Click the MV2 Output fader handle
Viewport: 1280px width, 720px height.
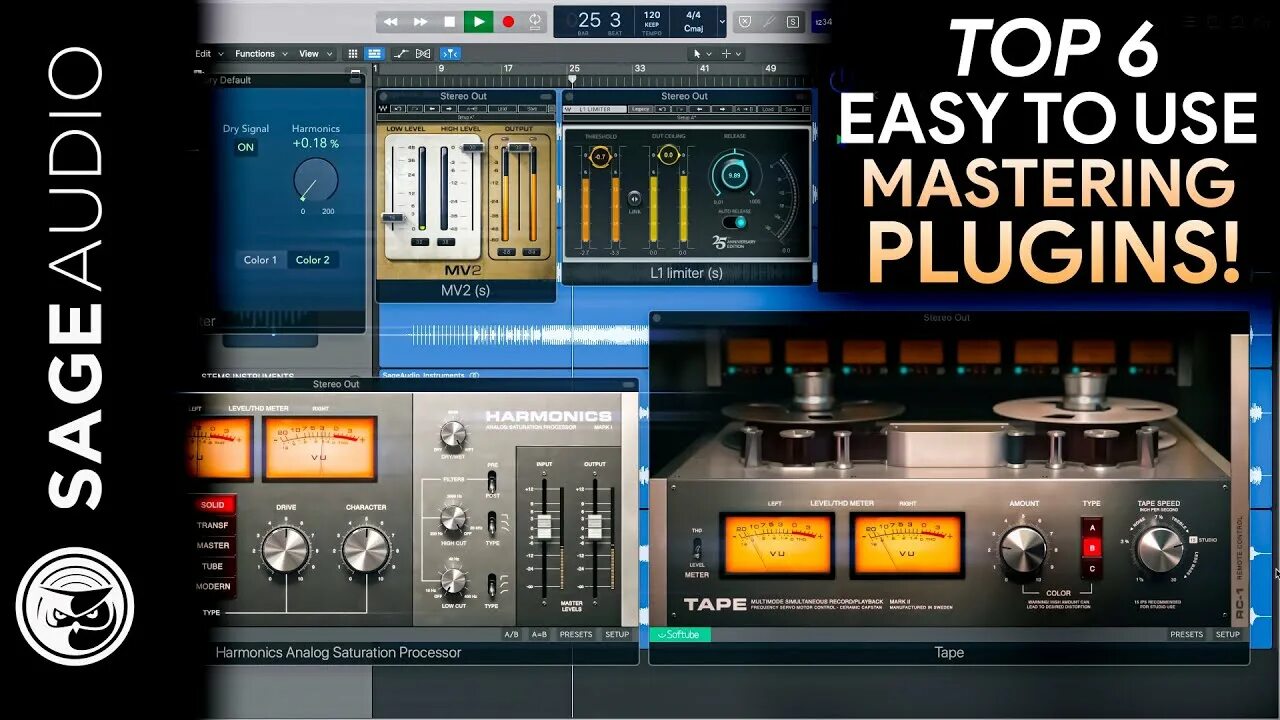click(517, 147)
